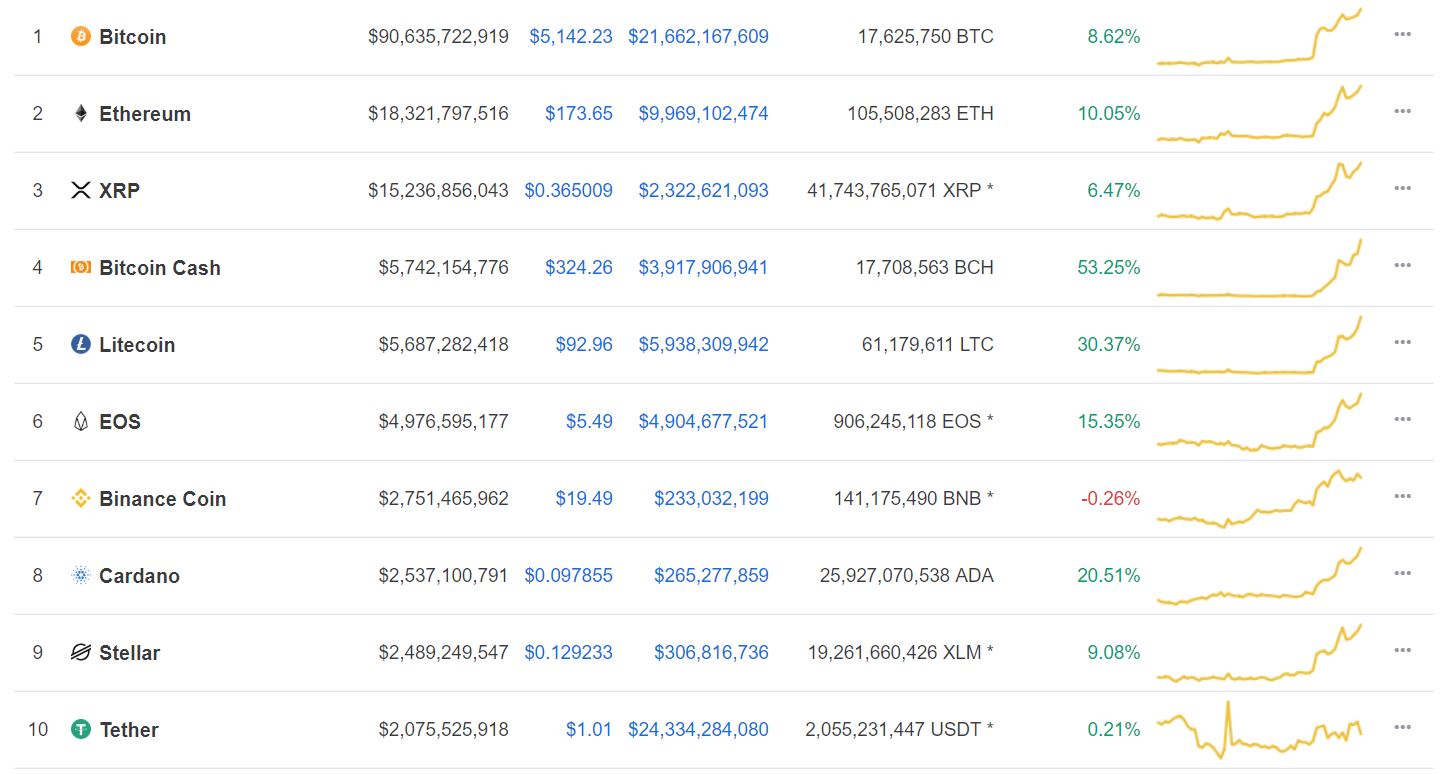Open the Ethereum 7-day price sparkline chart

pyautogui.click(x=1259, y=113)
